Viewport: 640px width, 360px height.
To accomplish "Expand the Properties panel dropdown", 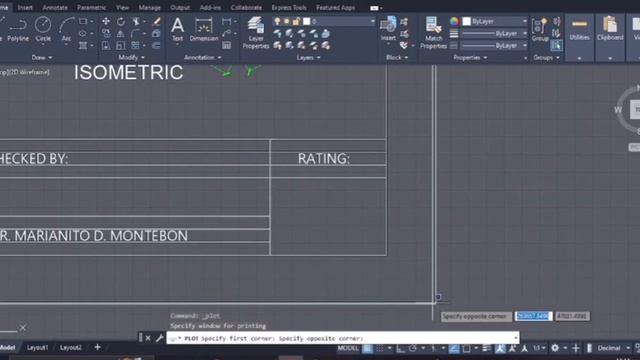I will 470,58.
